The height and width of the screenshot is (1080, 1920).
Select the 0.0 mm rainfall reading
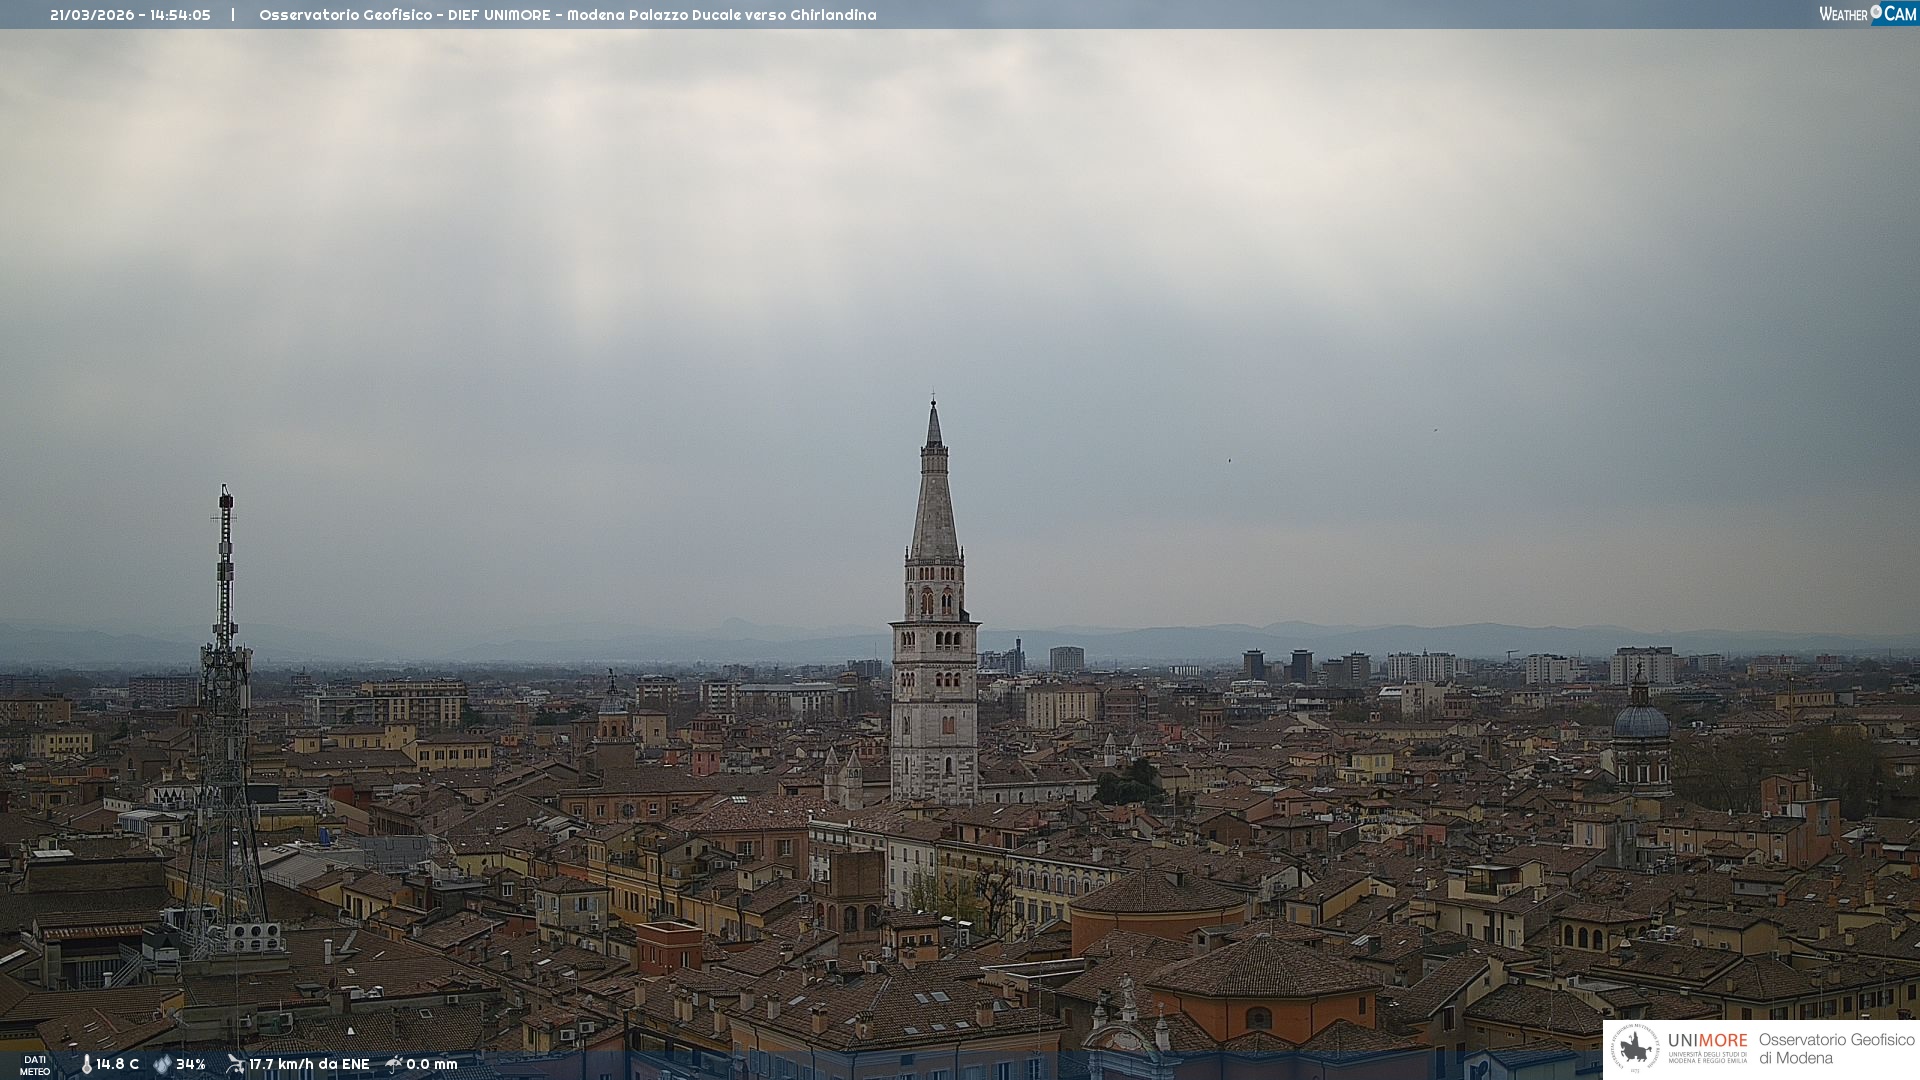pos(432,1065)
